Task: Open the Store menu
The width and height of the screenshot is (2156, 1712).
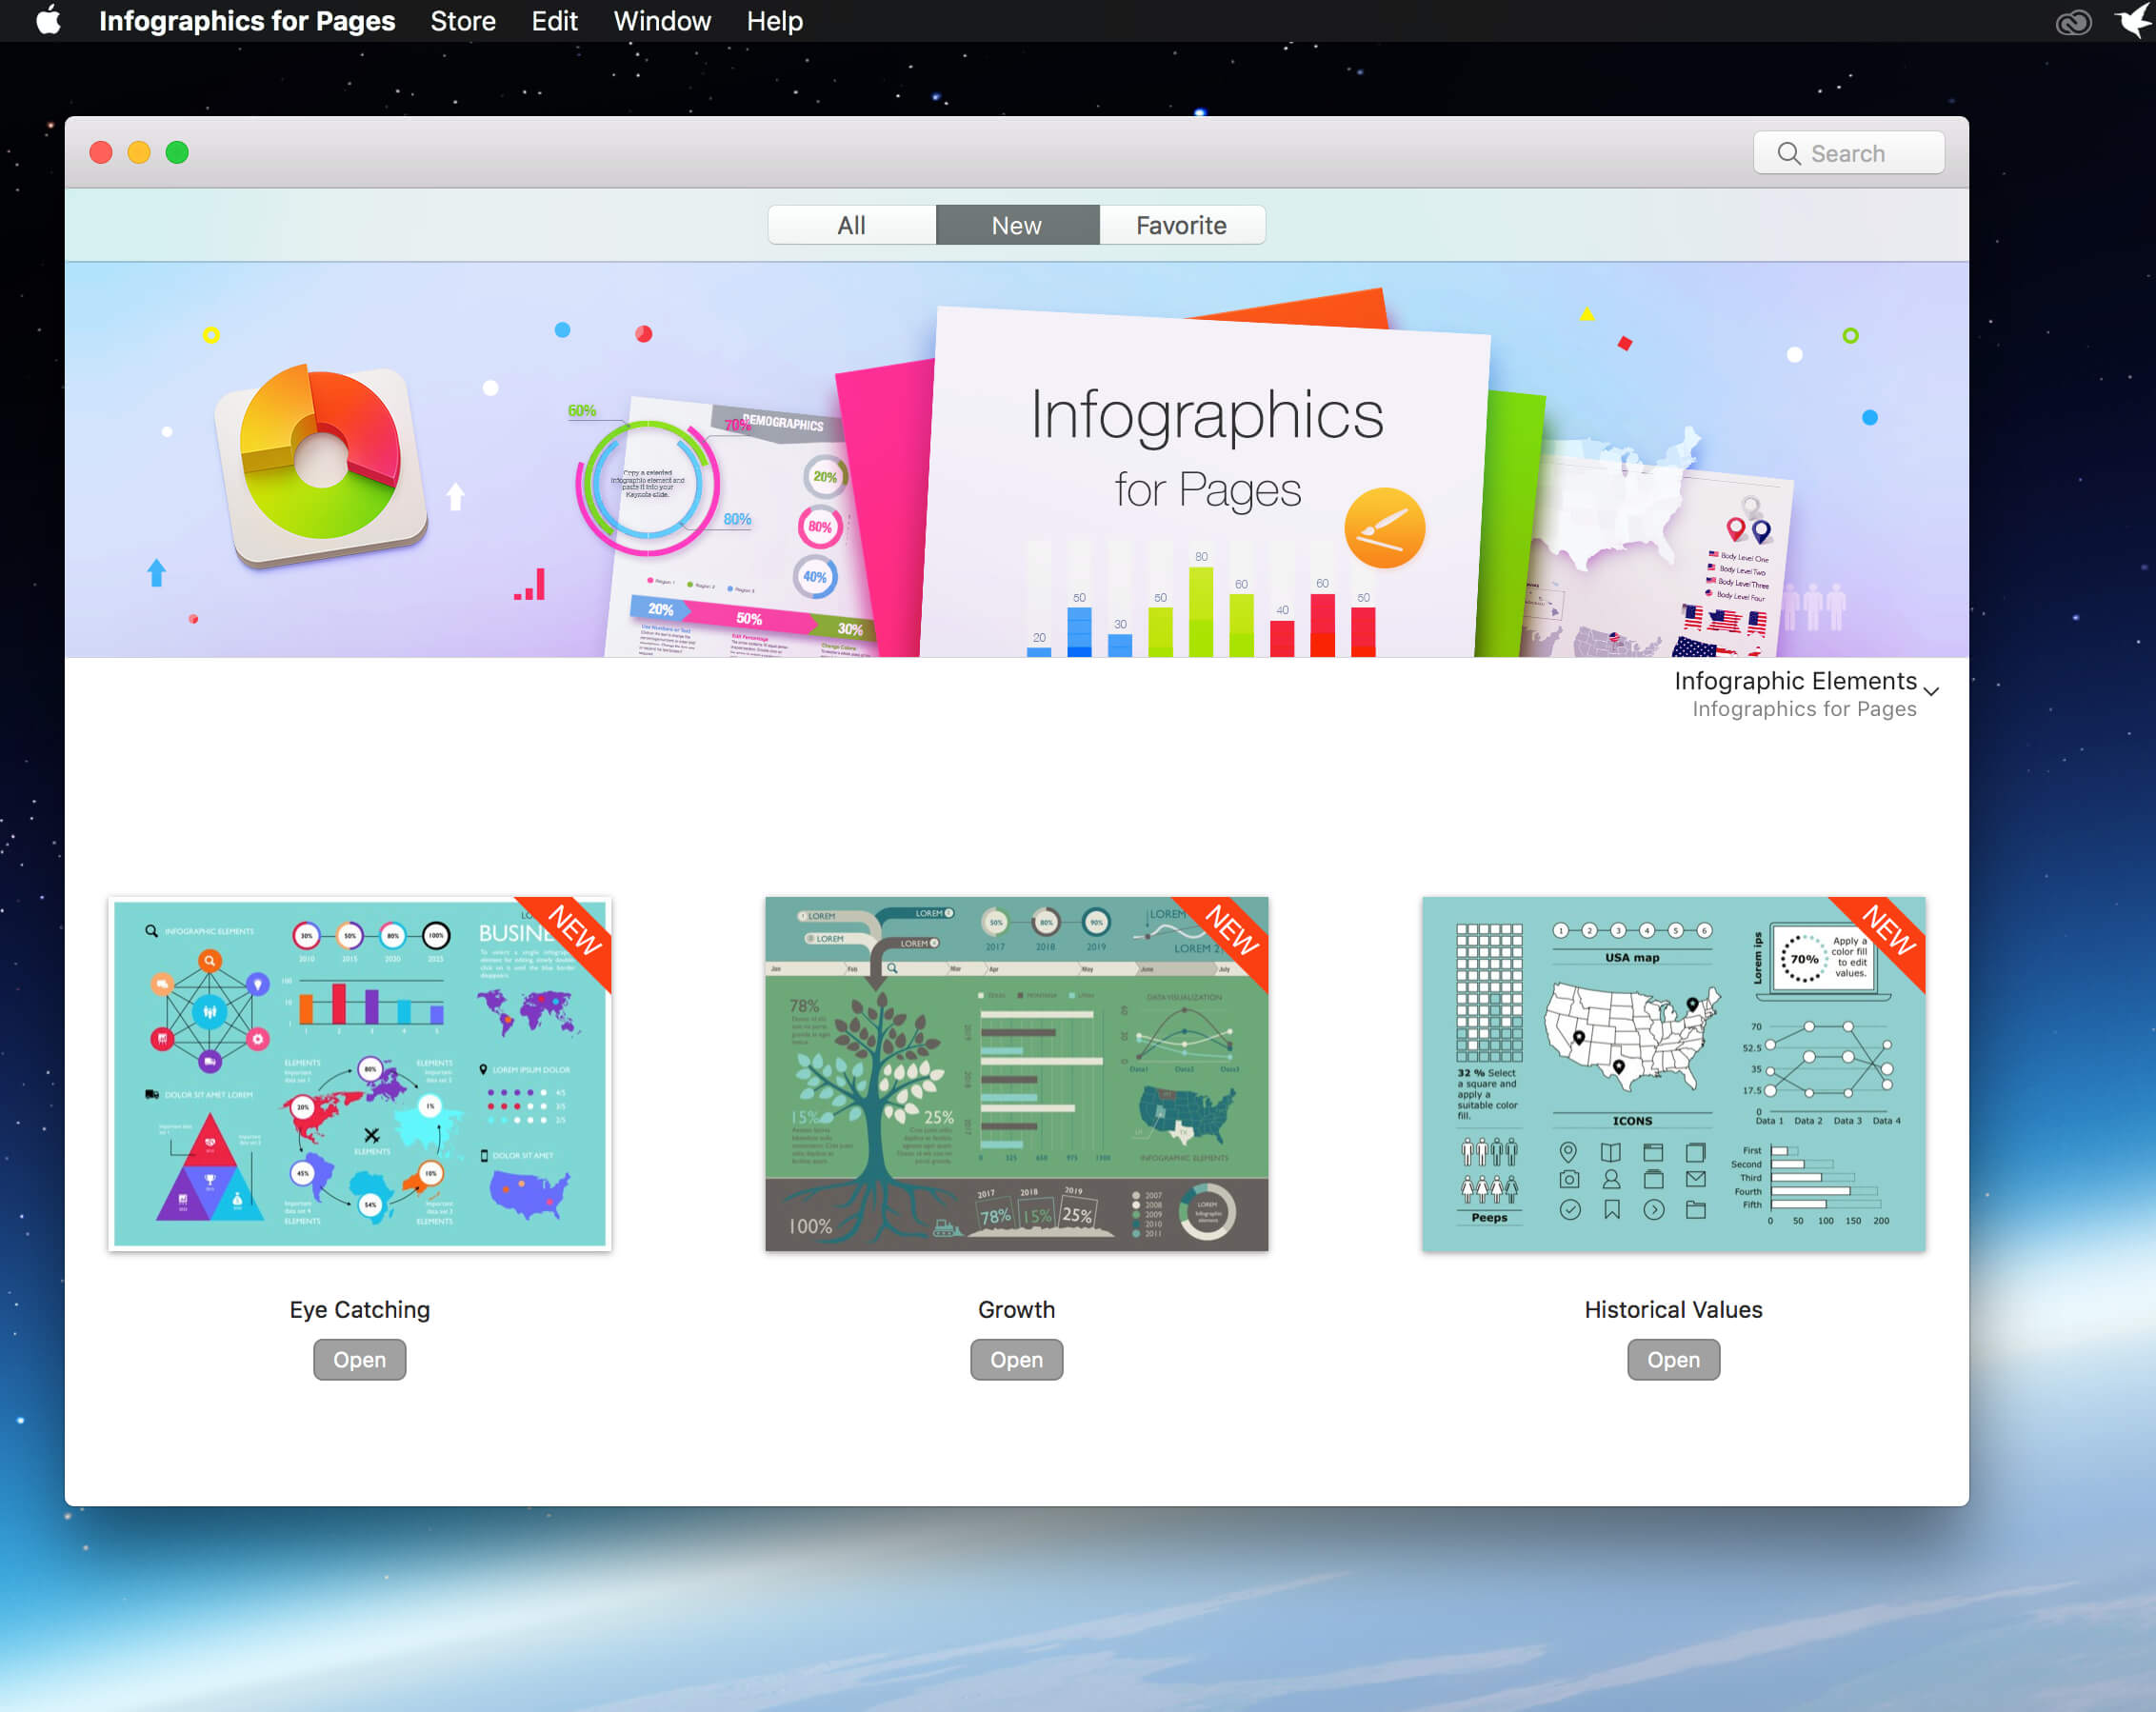Action: click(x=463, y=20)
